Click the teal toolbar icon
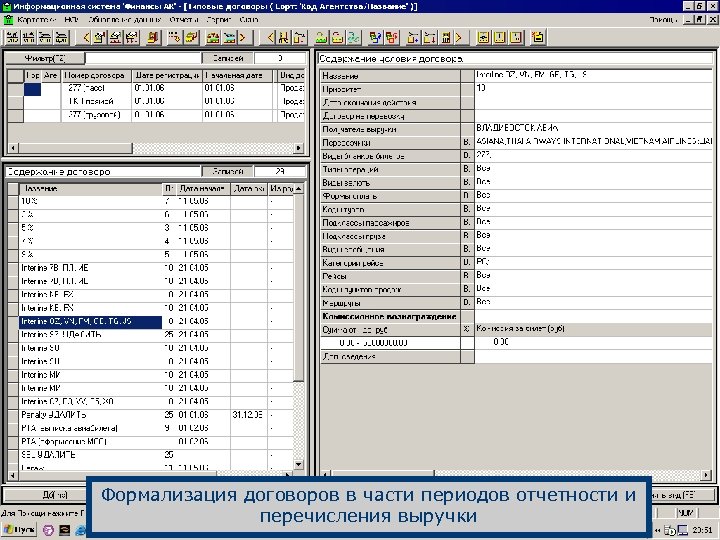Image resolution: width=720 pixels, height=540 pixels. [354, 37]
